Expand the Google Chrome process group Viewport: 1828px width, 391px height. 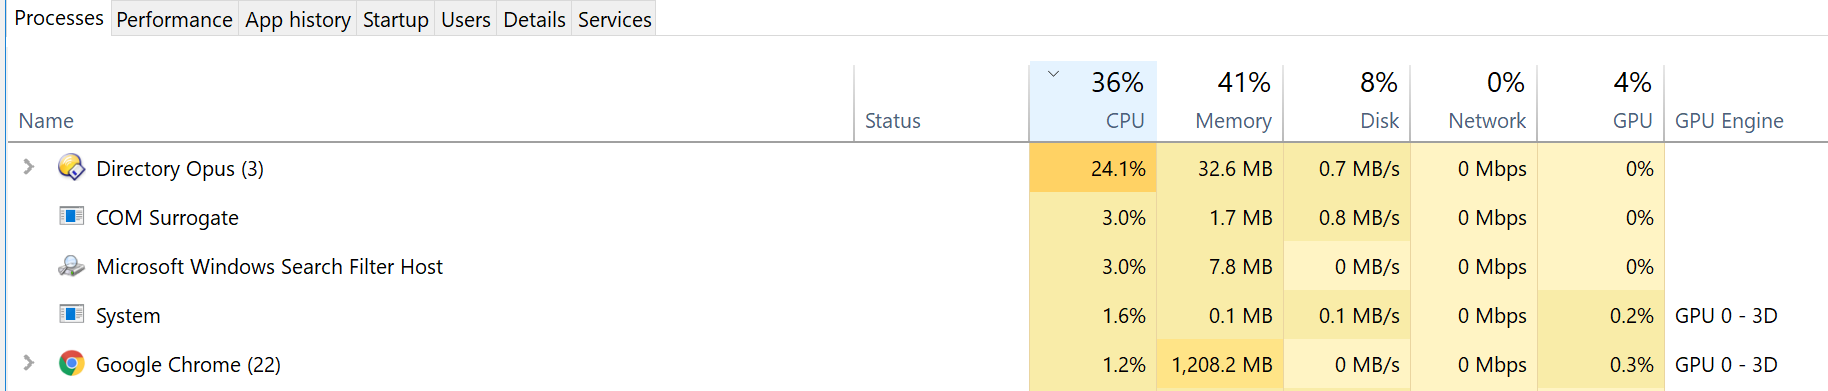[29, 363]
